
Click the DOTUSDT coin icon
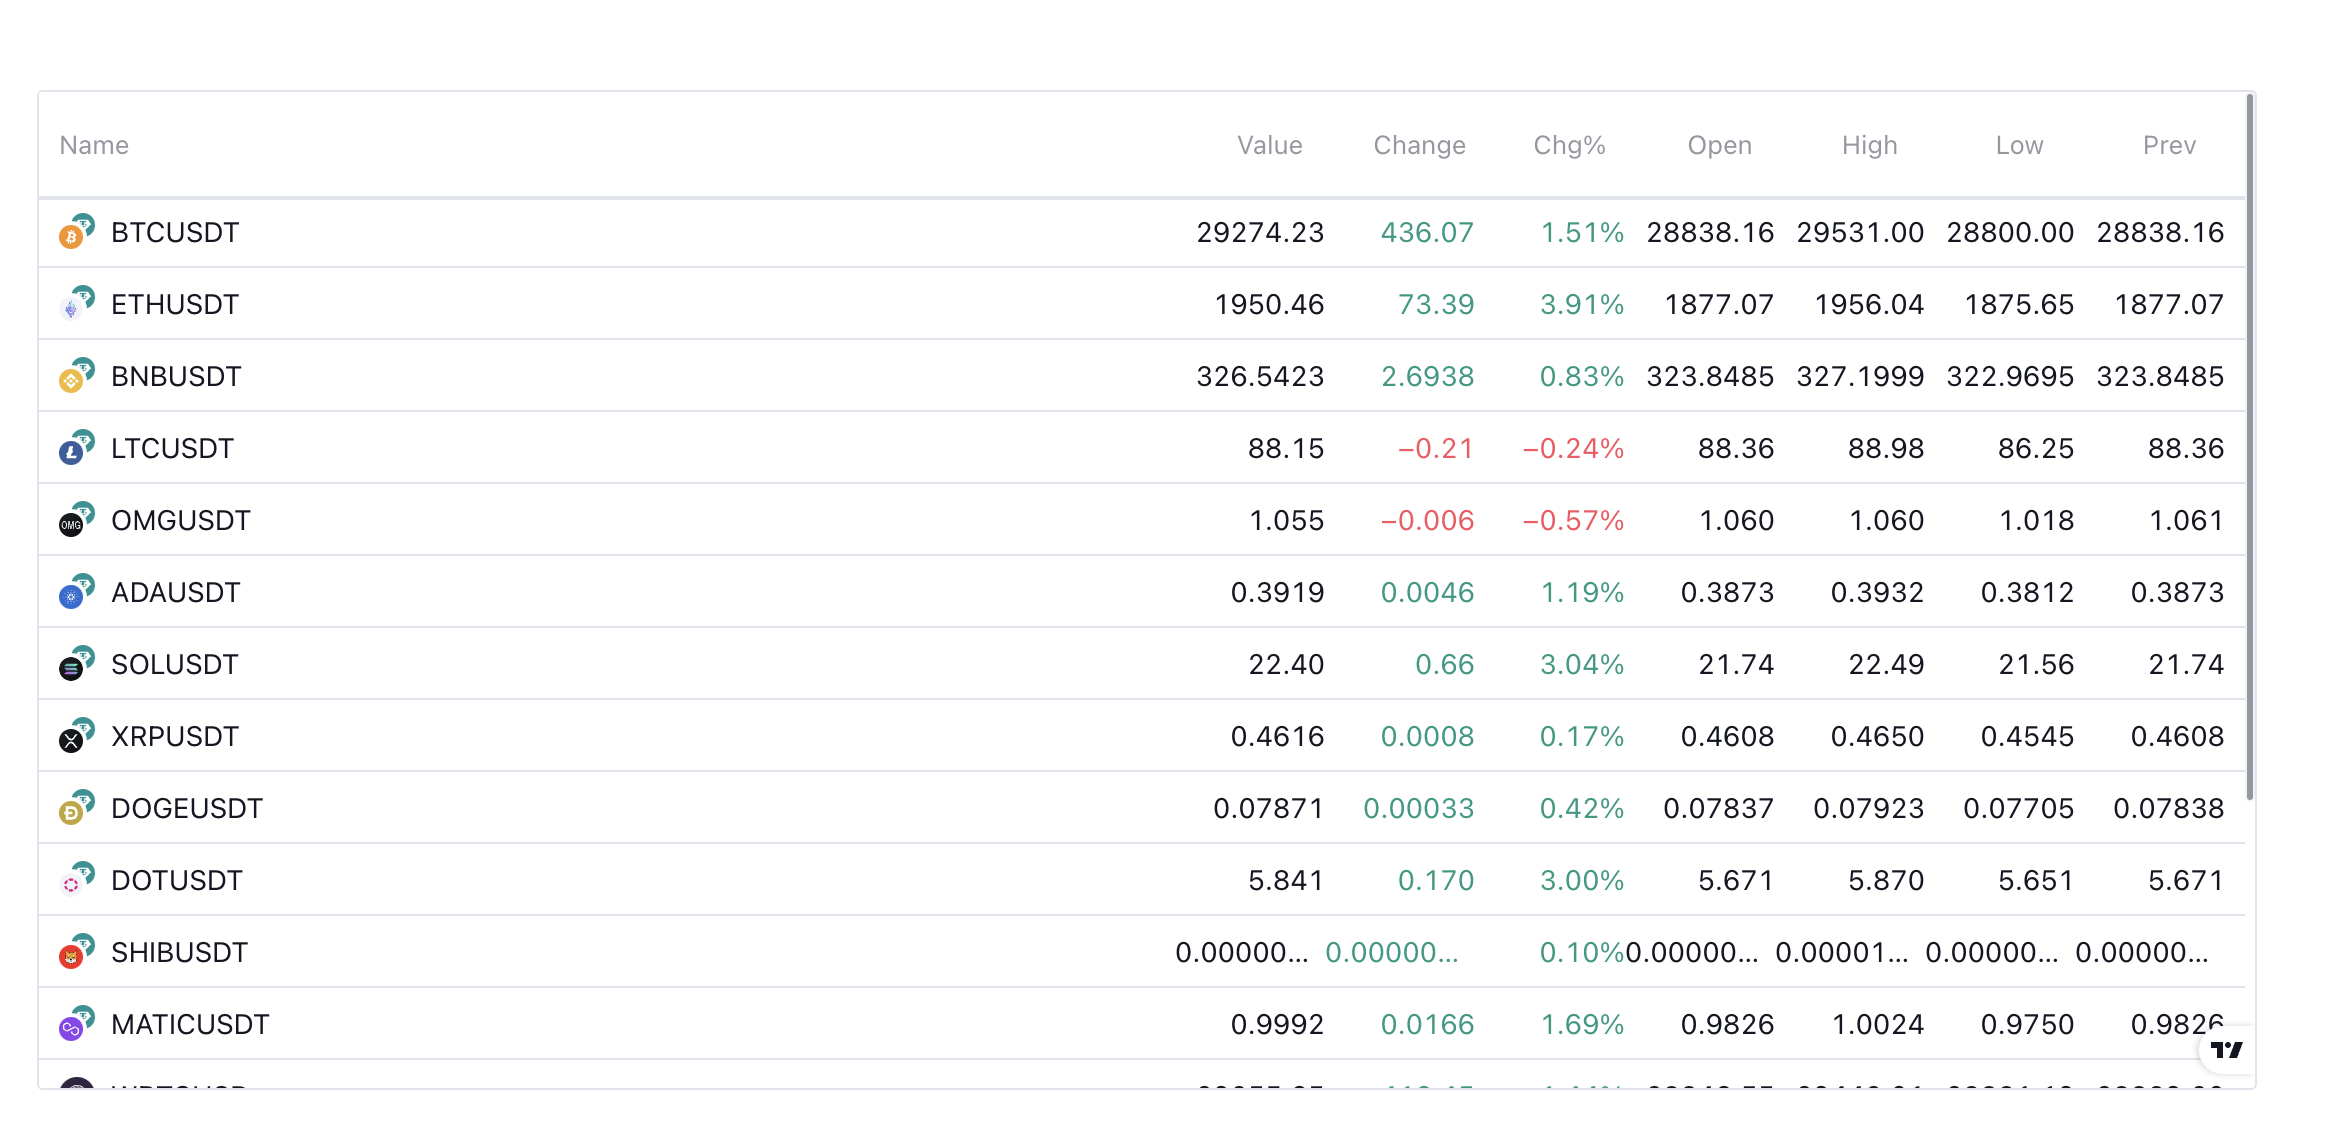(x=76, y=879)
